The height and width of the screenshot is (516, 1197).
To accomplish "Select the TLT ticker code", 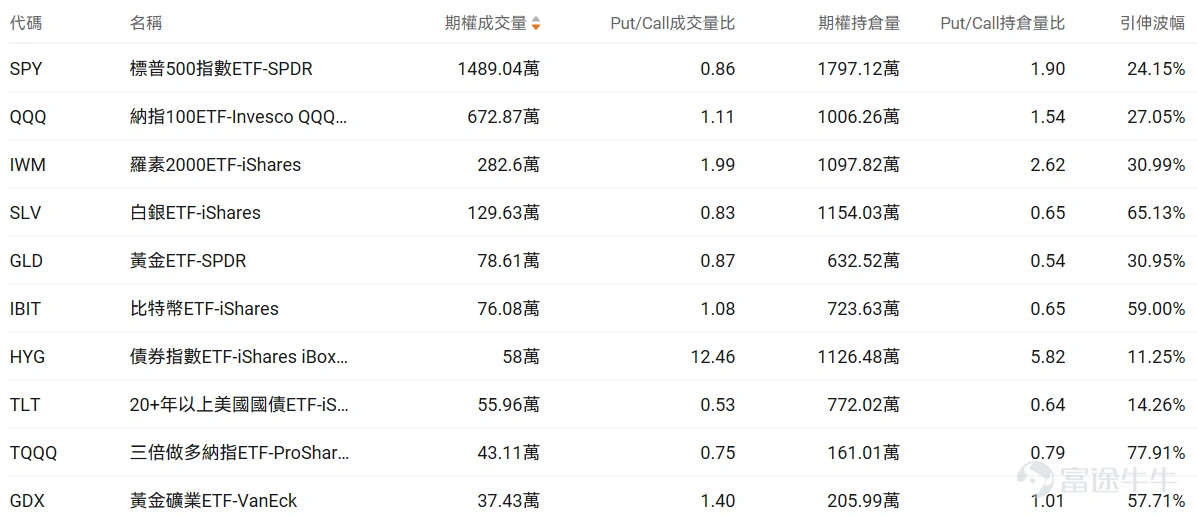I will pos(24,405).
